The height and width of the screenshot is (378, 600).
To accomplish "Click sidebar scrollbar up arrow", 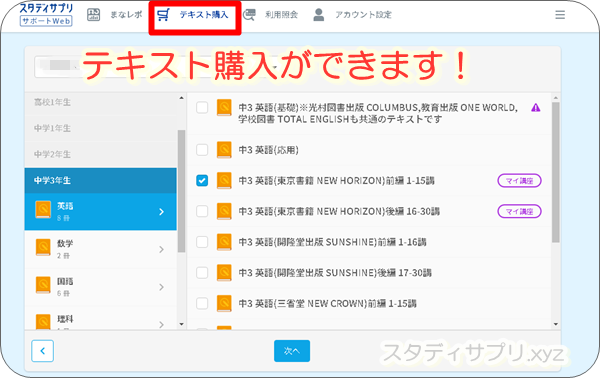I will click(181, 98).
